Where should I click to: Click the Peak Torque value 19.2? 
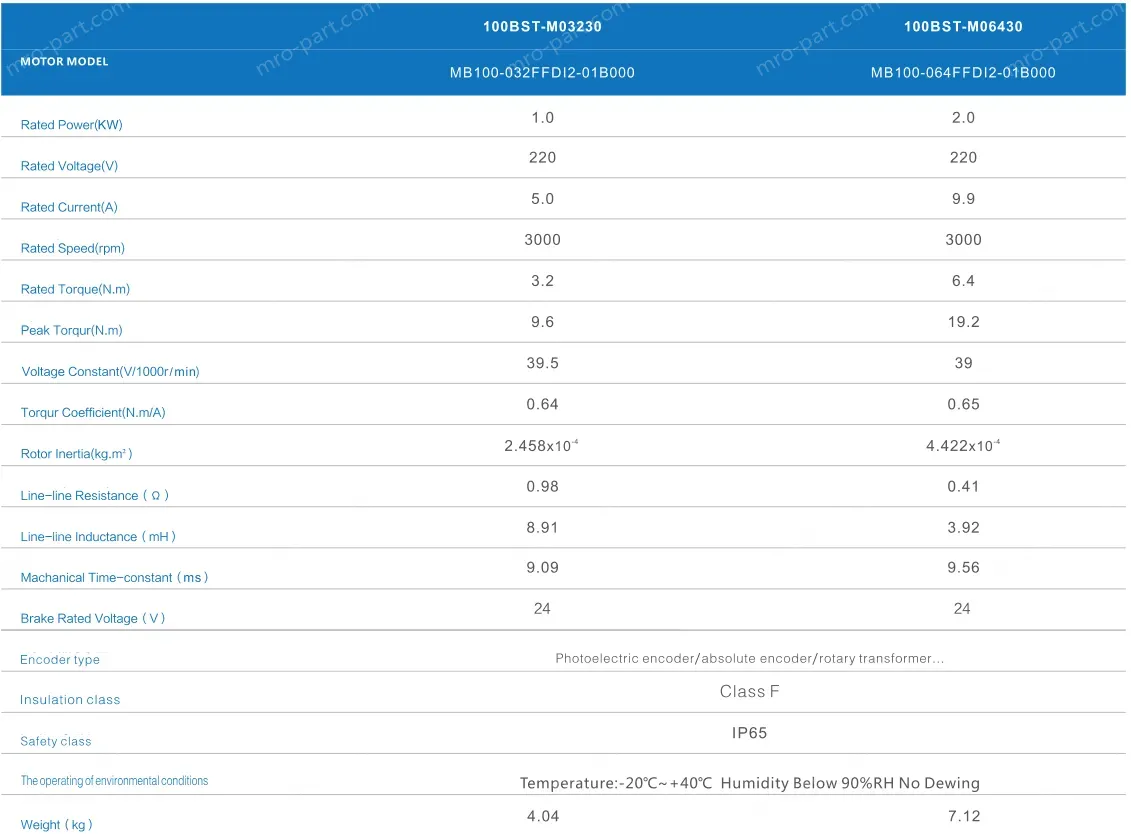click(x=963, y=322)
